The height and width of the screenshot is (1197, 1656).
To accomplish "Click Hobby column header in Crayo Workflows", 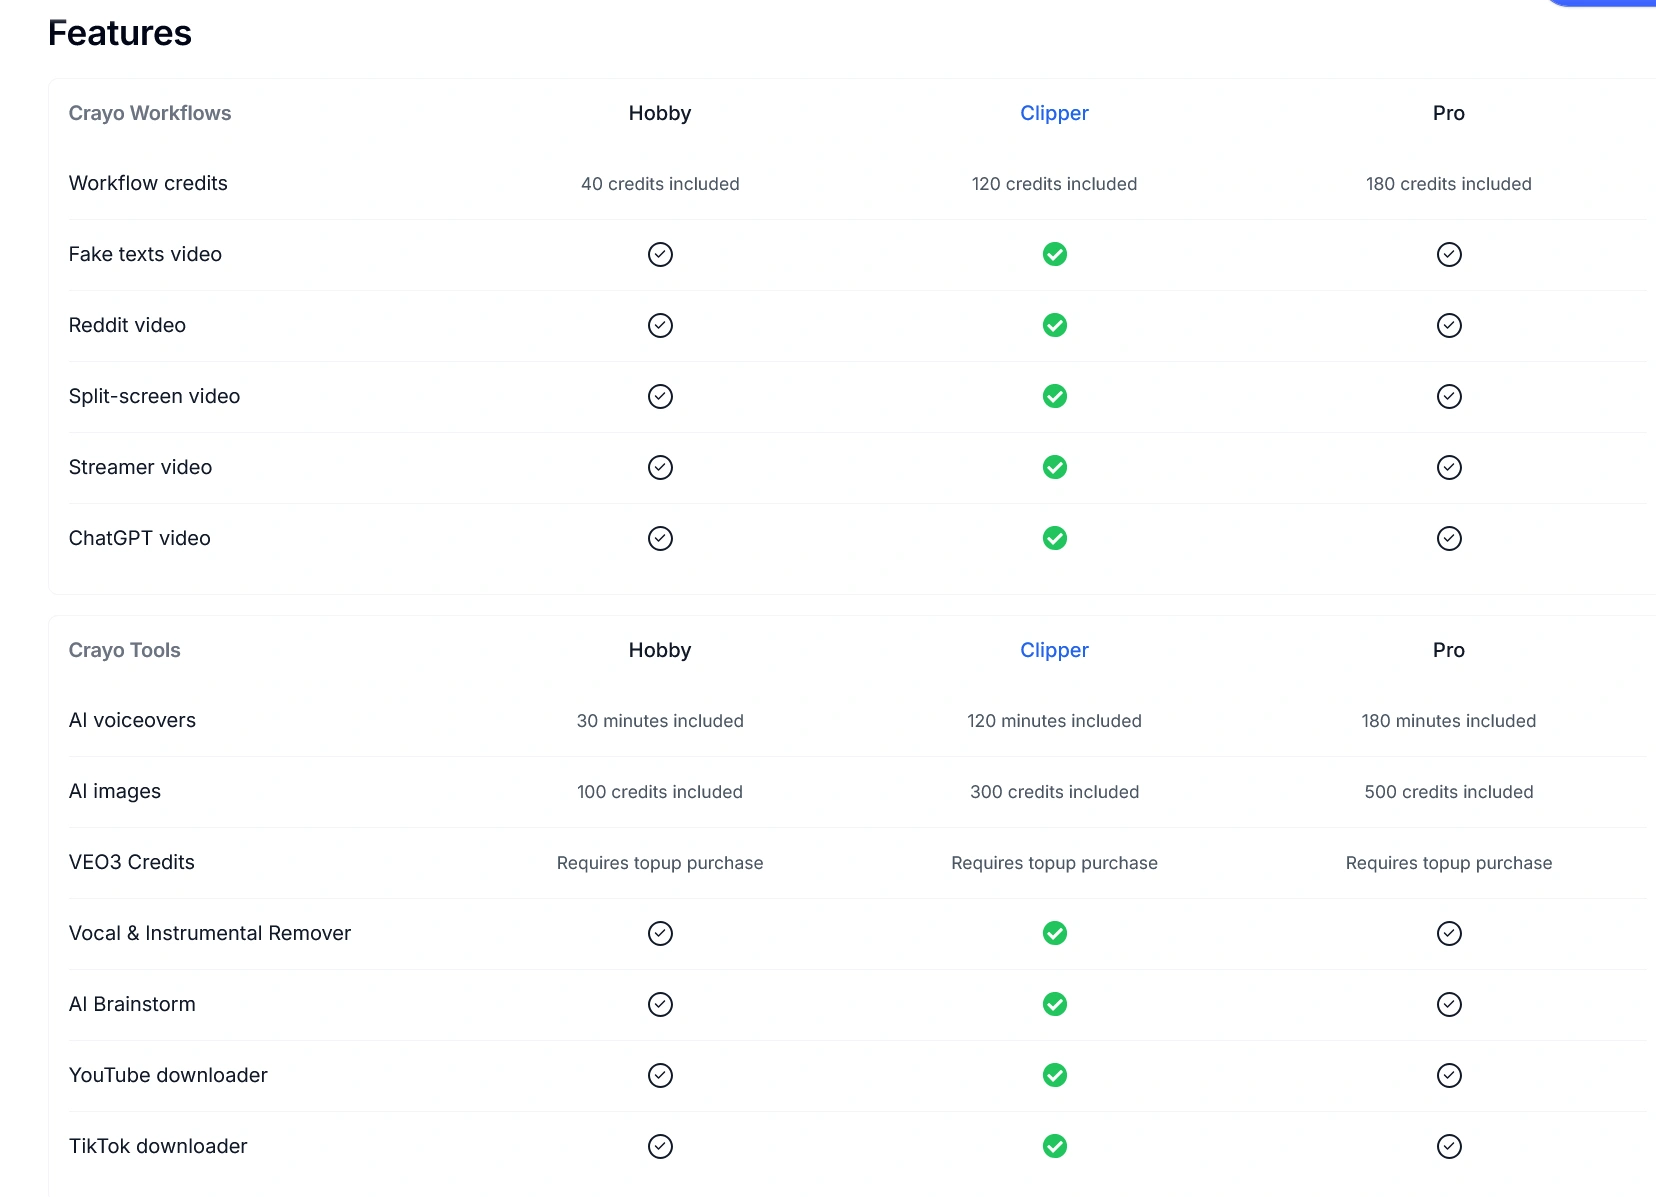I will tap(660, 113).
